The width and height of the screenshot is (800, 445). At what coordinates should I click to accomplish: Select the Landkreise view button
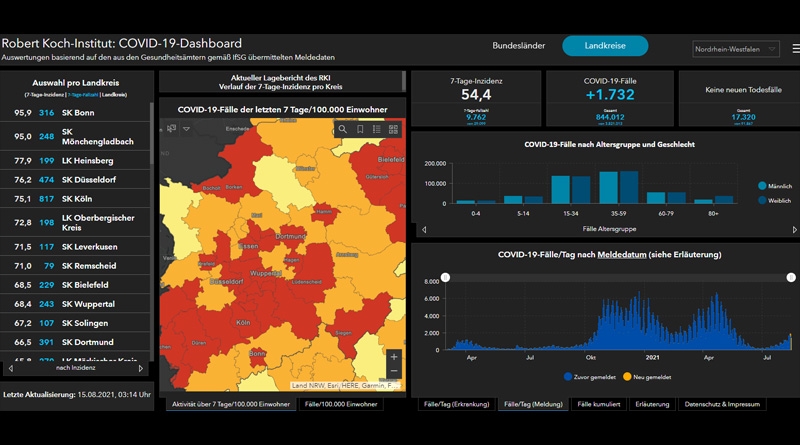click(x=605, y=45)
